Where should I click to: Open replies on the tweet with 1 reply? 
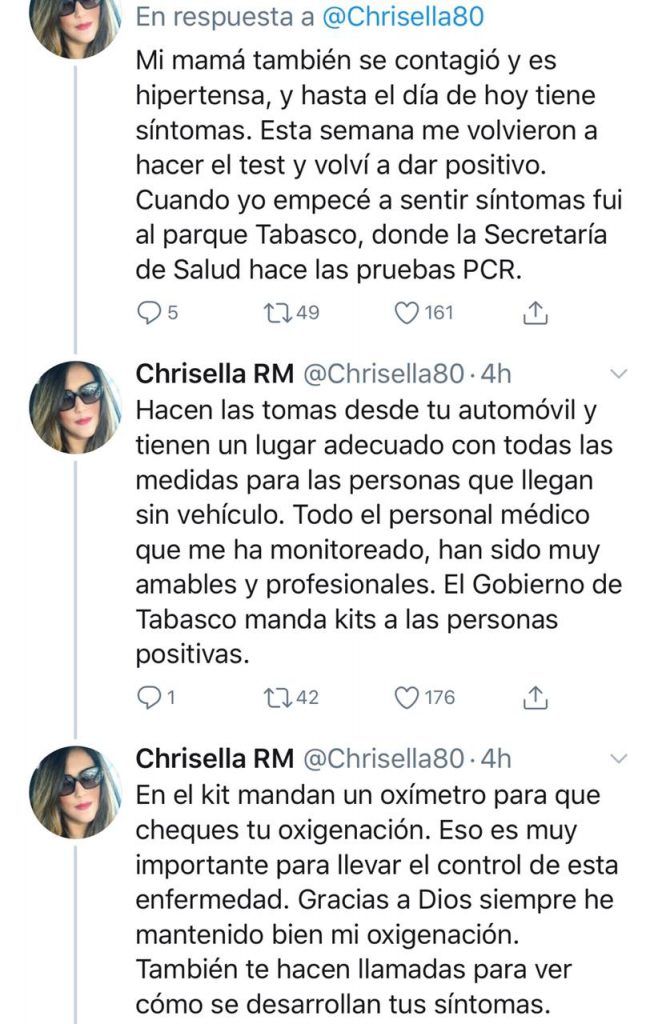click(148, 697)
